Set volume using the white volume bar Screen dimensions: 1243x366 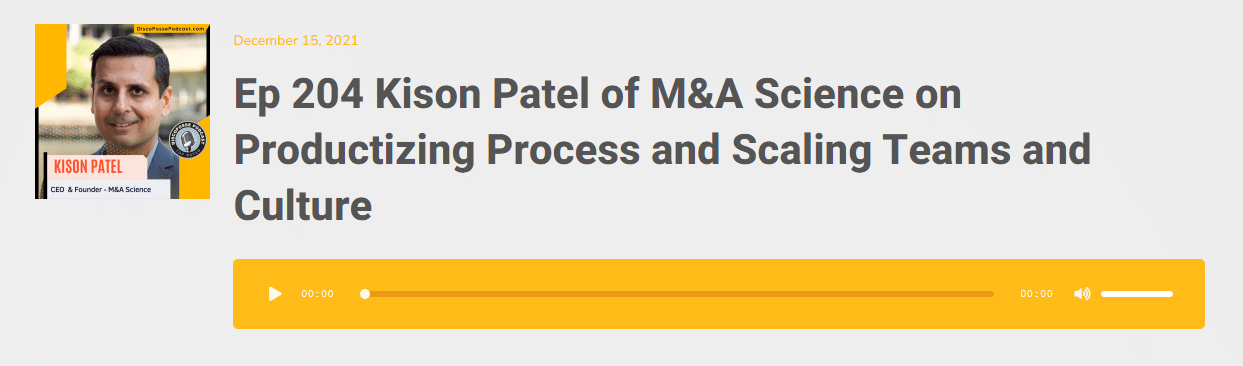[1137, 294]
